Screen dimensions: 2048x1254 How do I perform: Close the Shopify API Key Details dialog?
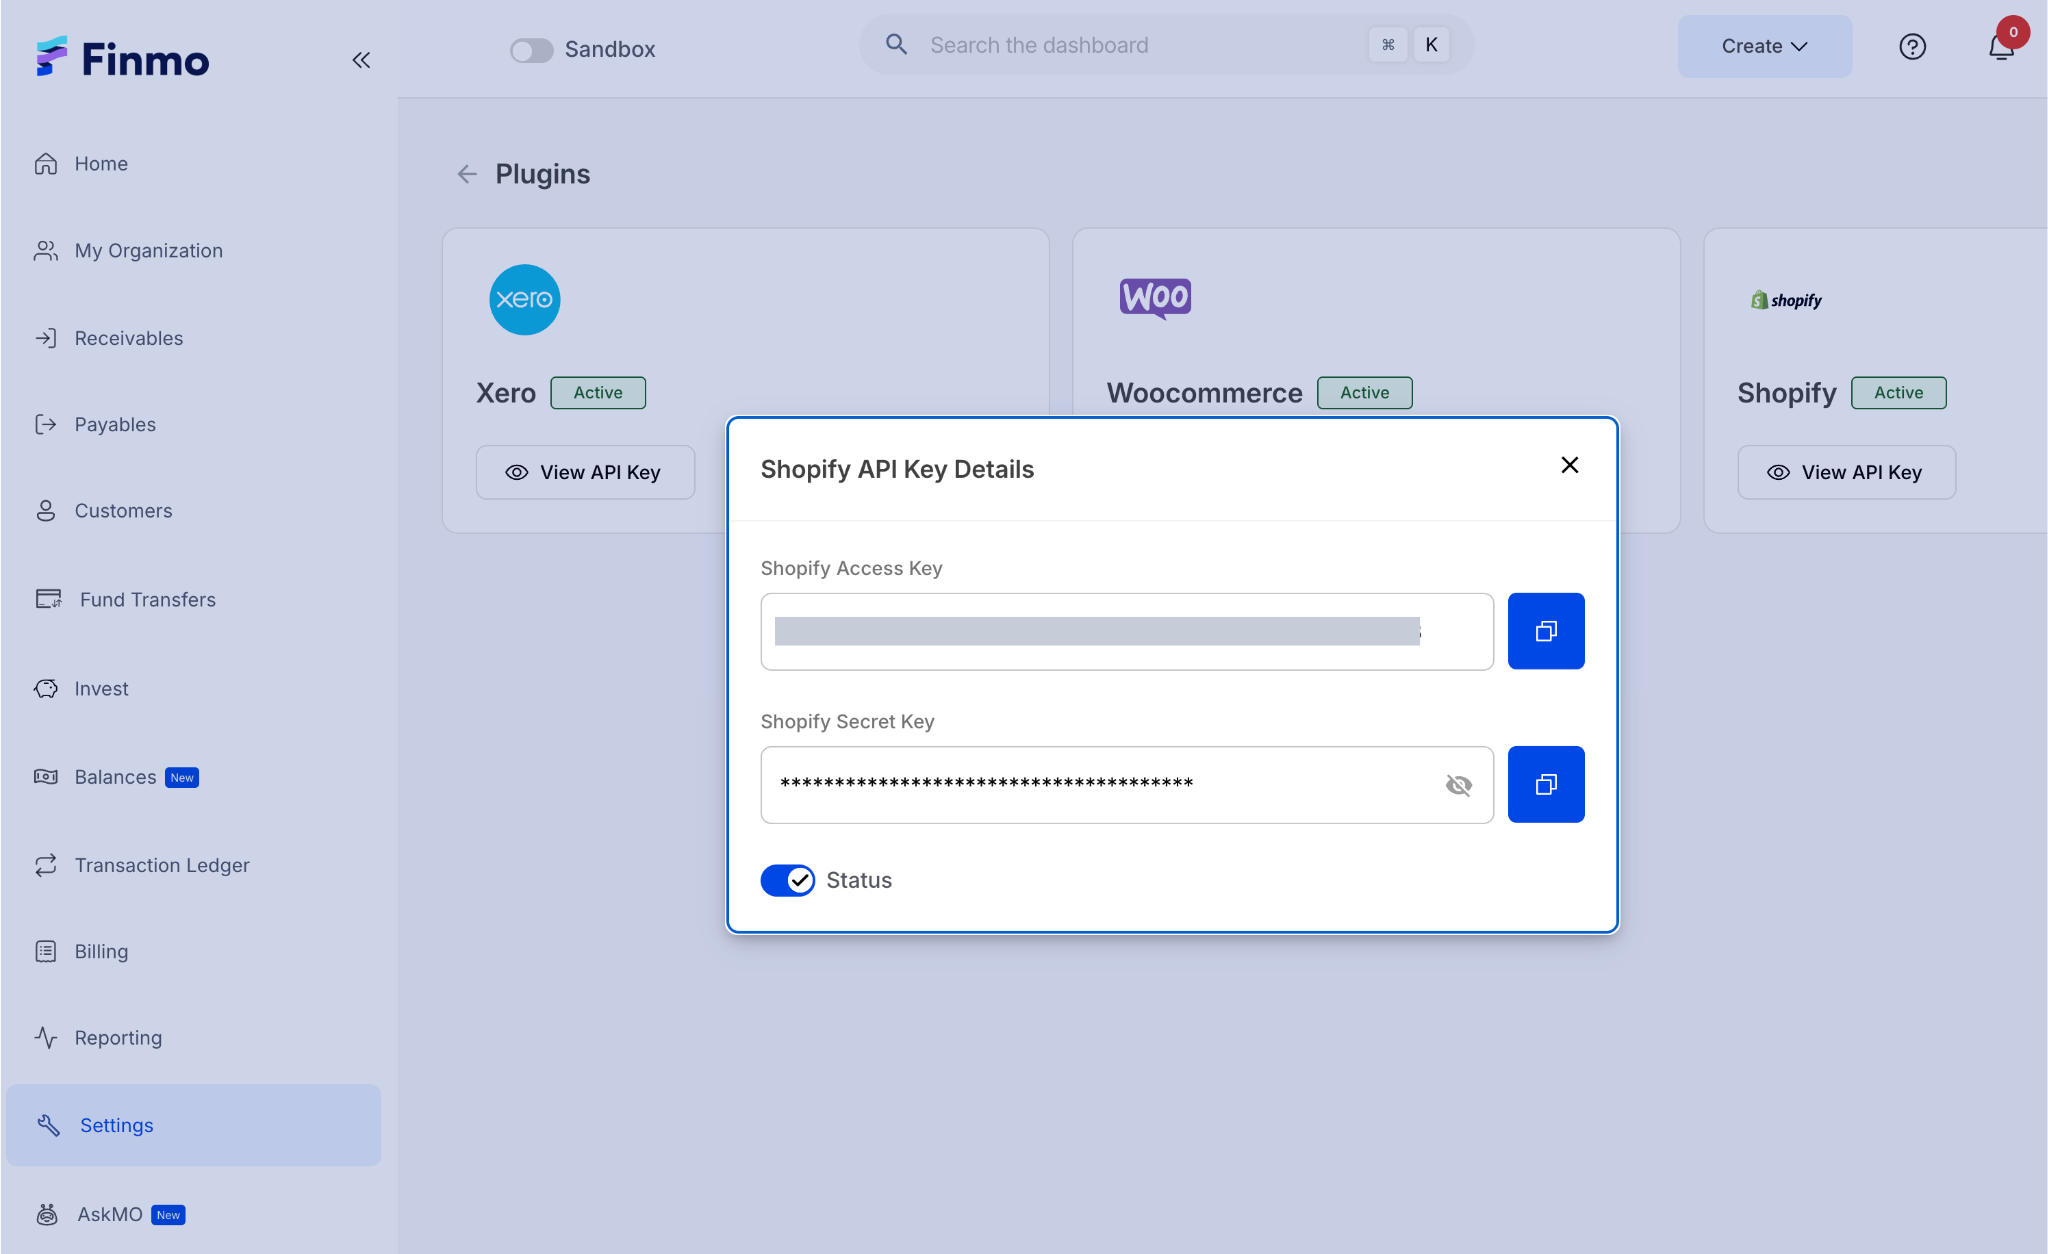[1570, 465]
